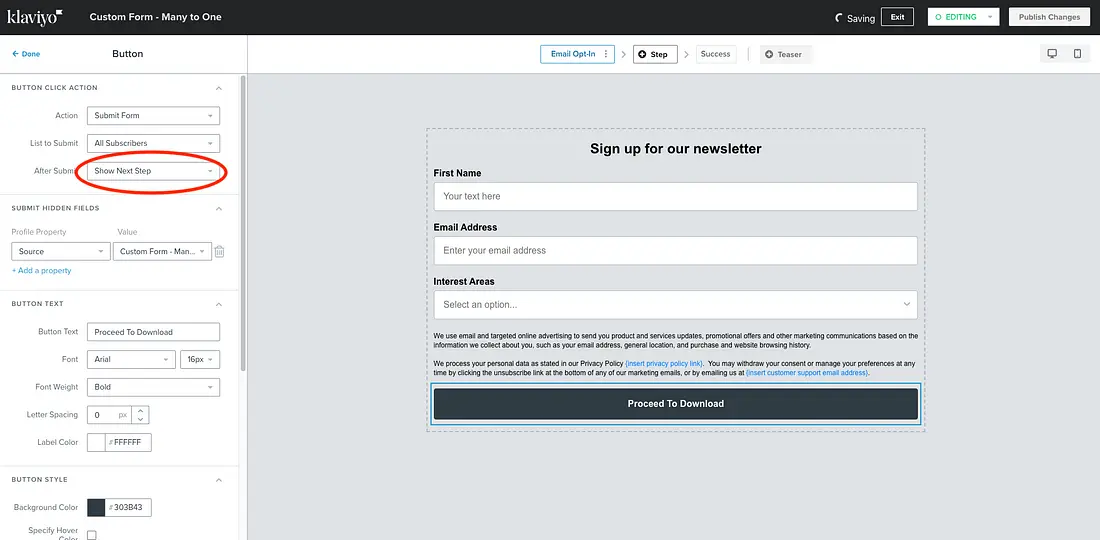Screen dimensions: 1100x540
Task: Increase letter spacing with up arrow
Action: [x=141, y=410]
